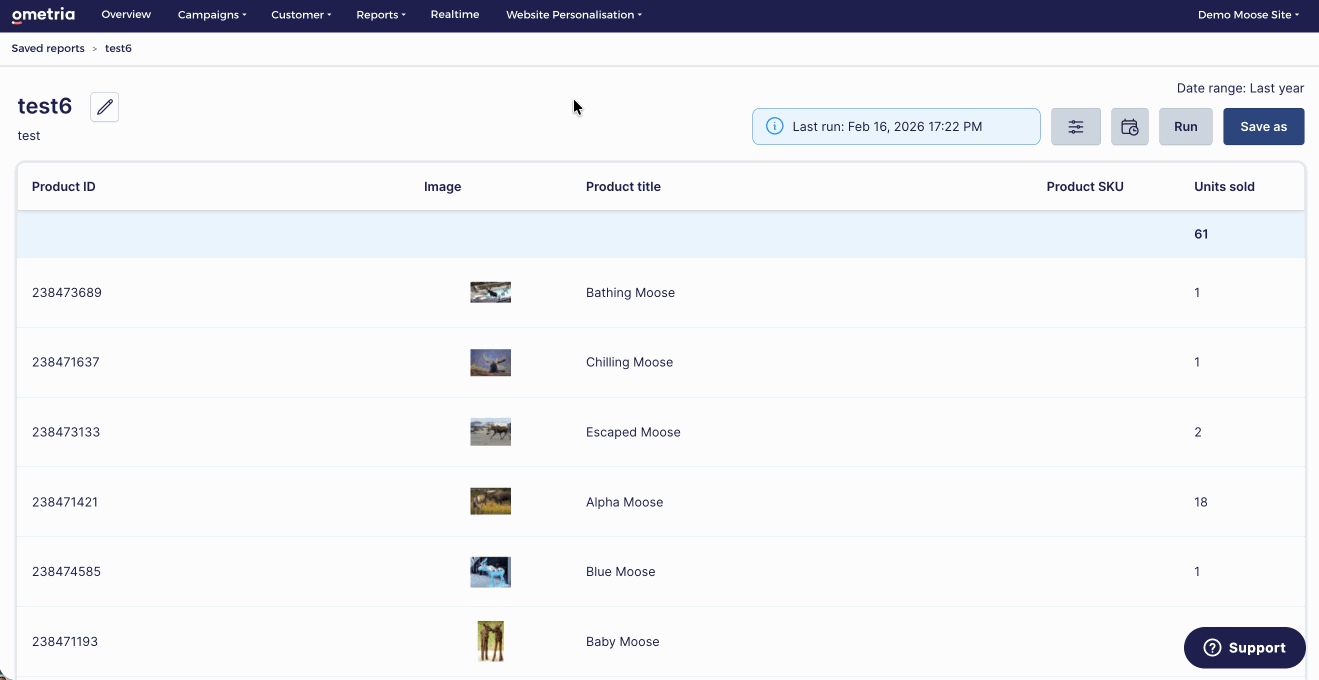Sort by Units sold column

point(1224,187)
